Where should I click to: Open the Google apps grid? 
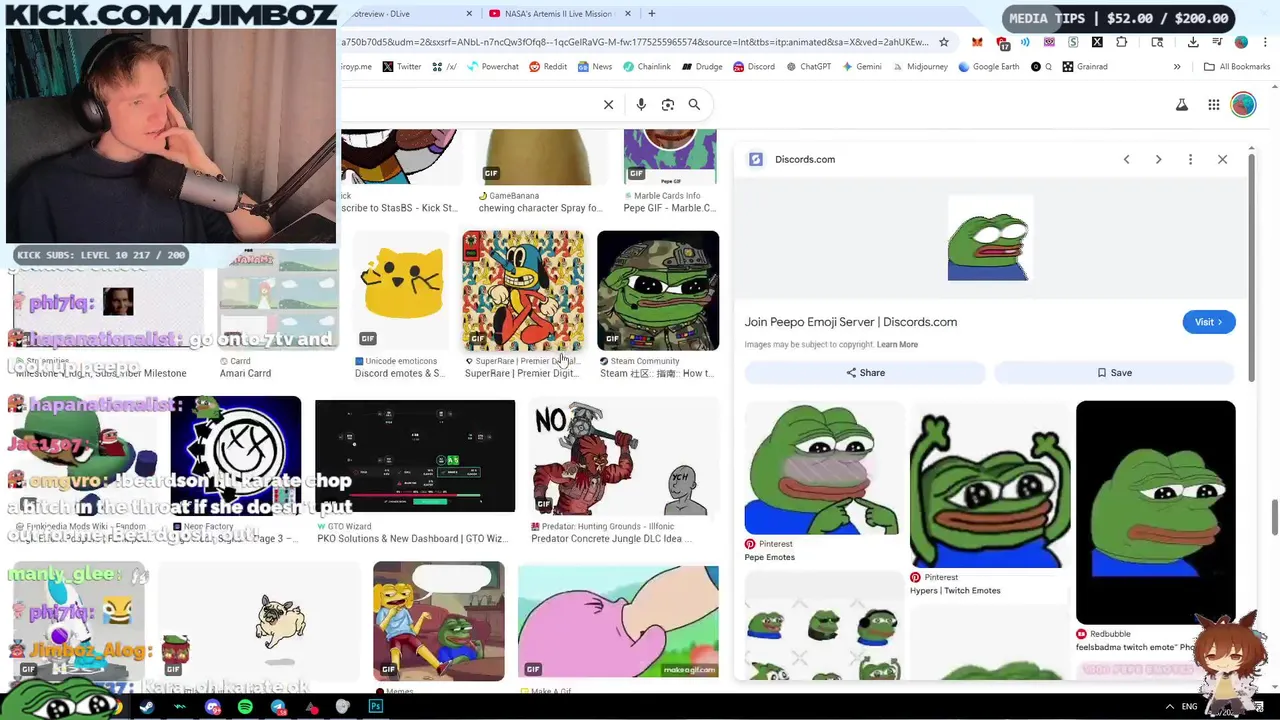click(1213, 105)
